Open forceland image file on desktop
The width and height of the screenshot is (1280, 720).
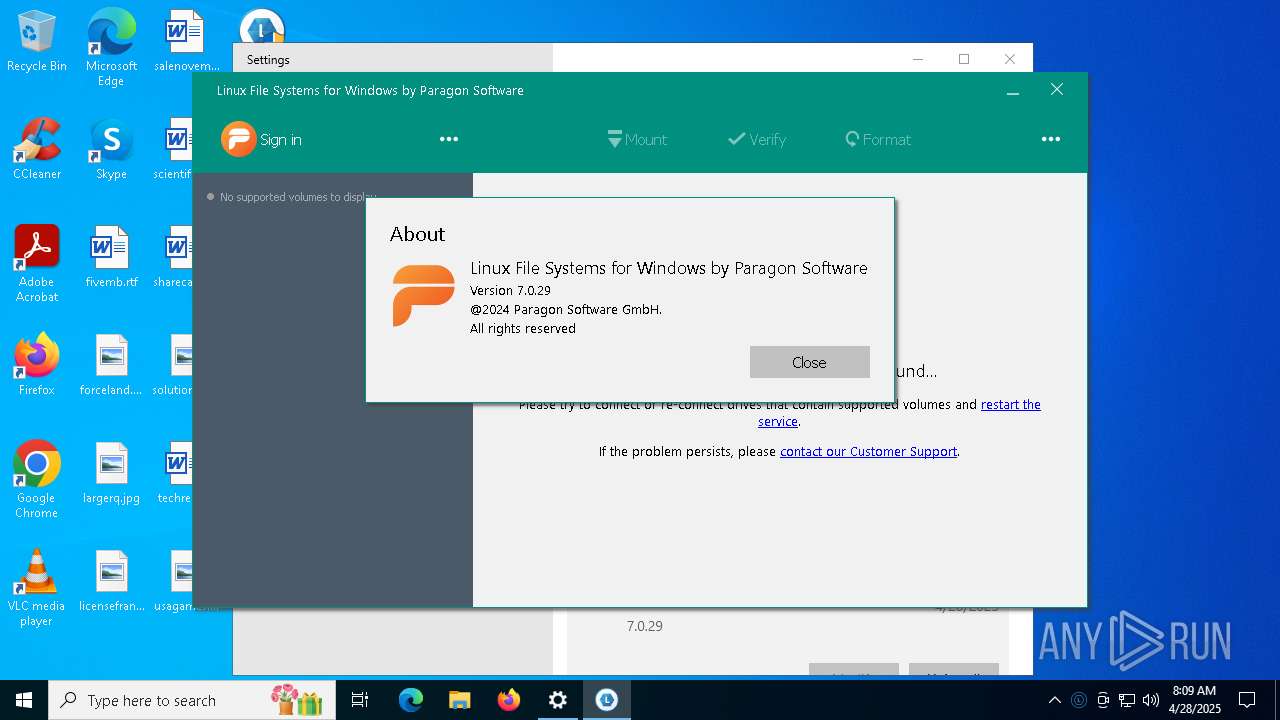pyautogui.click(x=111, y=365)
